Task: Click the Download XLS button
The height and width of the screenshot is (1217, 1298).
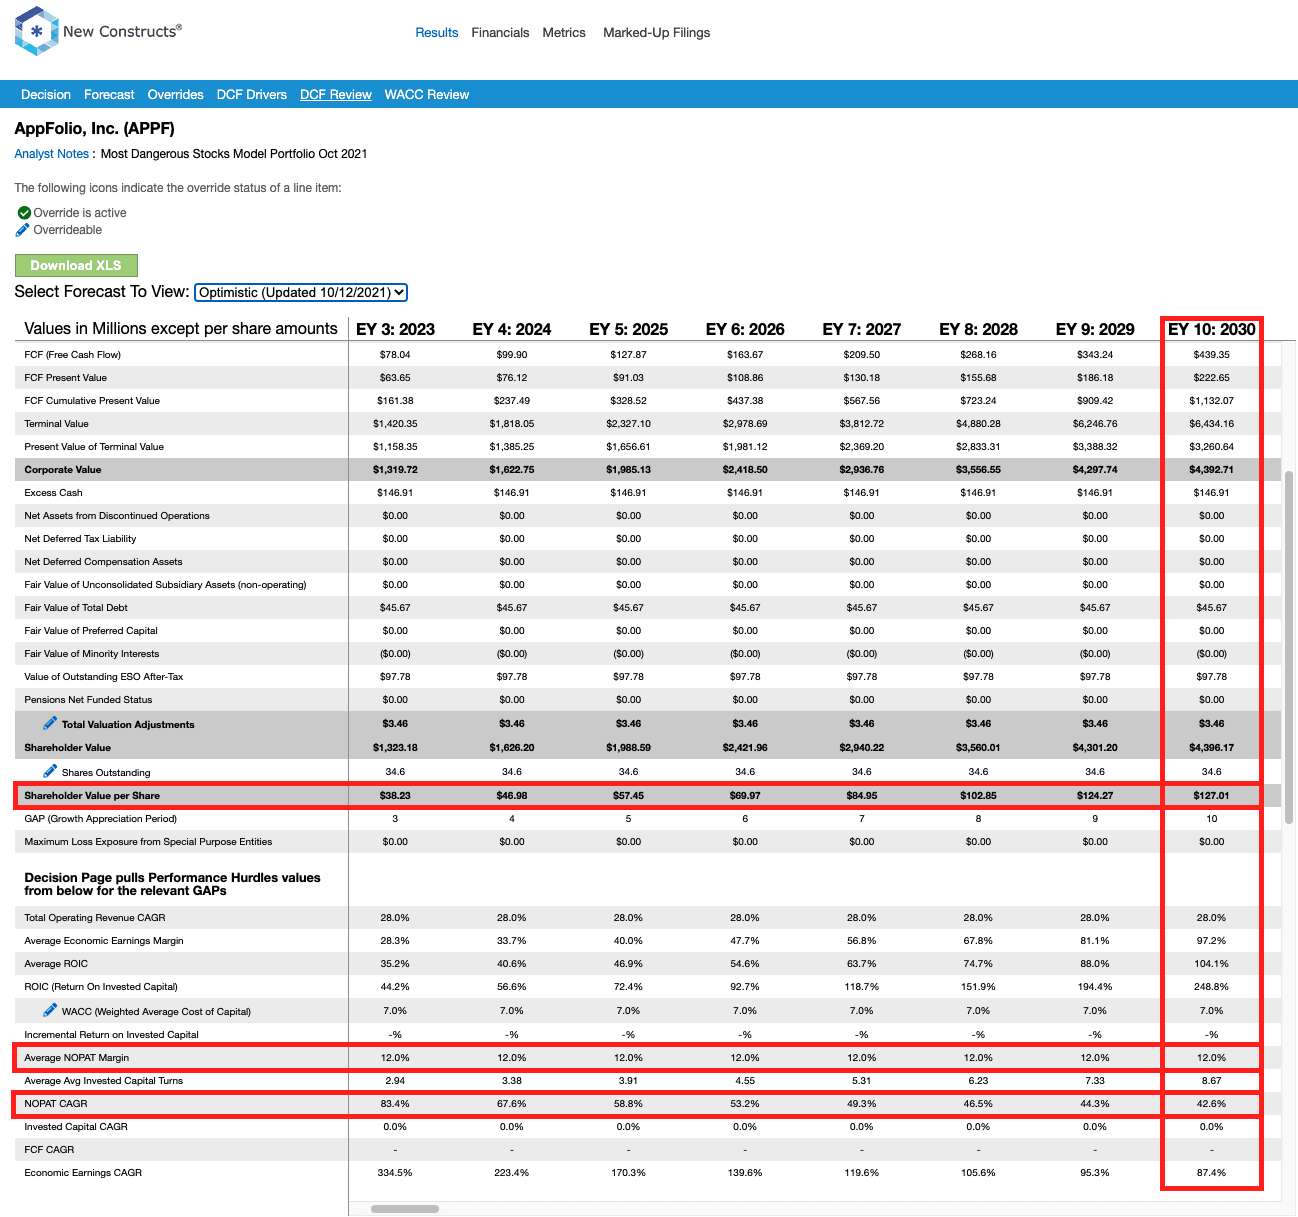Action: point(76,265)
